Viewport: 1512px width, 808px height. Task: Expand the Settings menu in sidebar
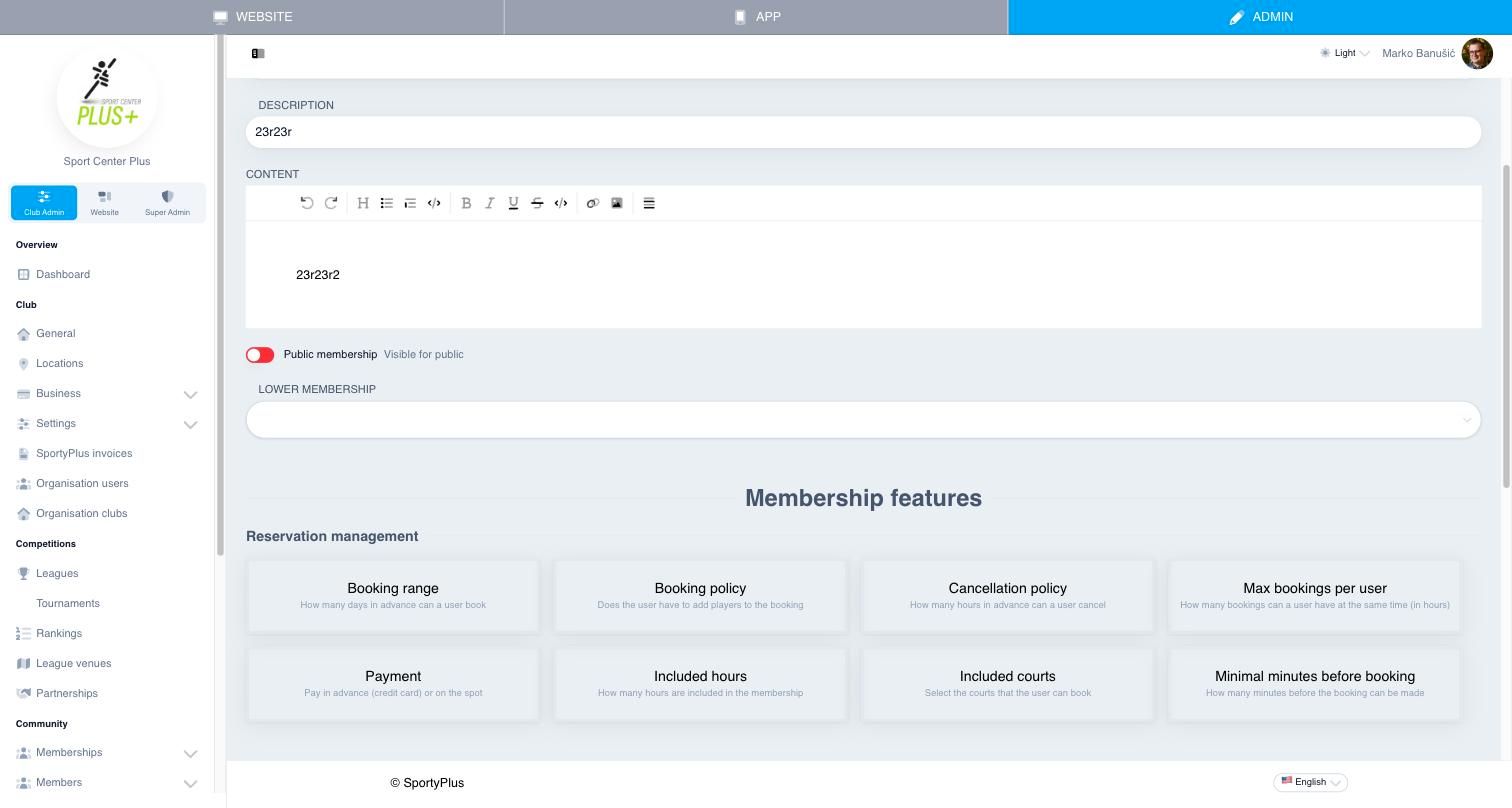107,424
